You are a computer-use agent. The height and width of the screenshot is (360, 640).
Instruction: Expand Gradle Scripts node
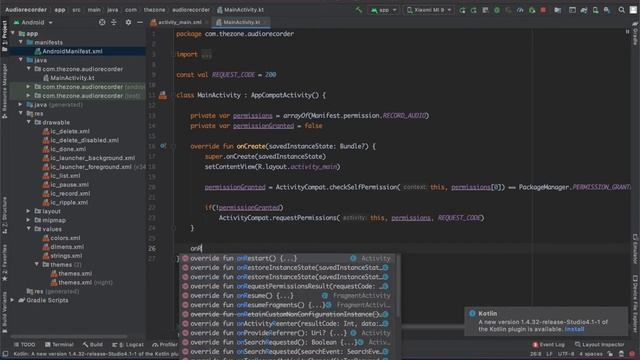pos(12,300)
